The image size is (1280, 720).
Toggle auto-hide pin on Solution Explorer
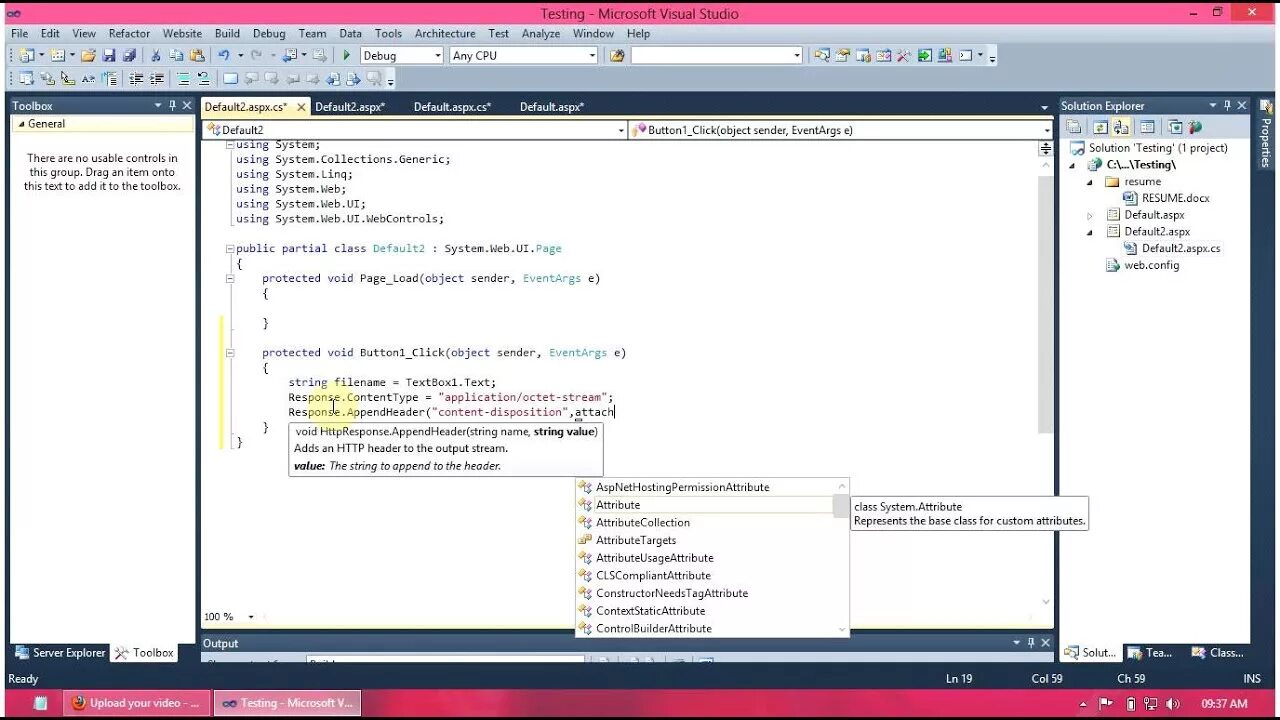pyautogui.click(x=1227, y=105)
